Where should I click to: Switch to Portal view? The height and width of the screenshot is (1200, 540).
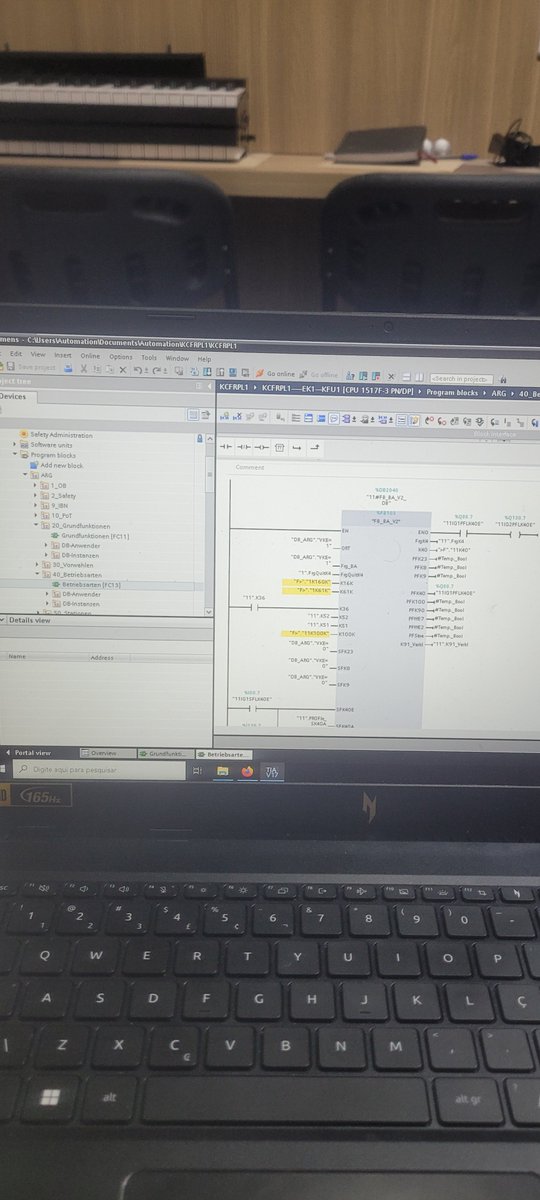click(29, 752)
